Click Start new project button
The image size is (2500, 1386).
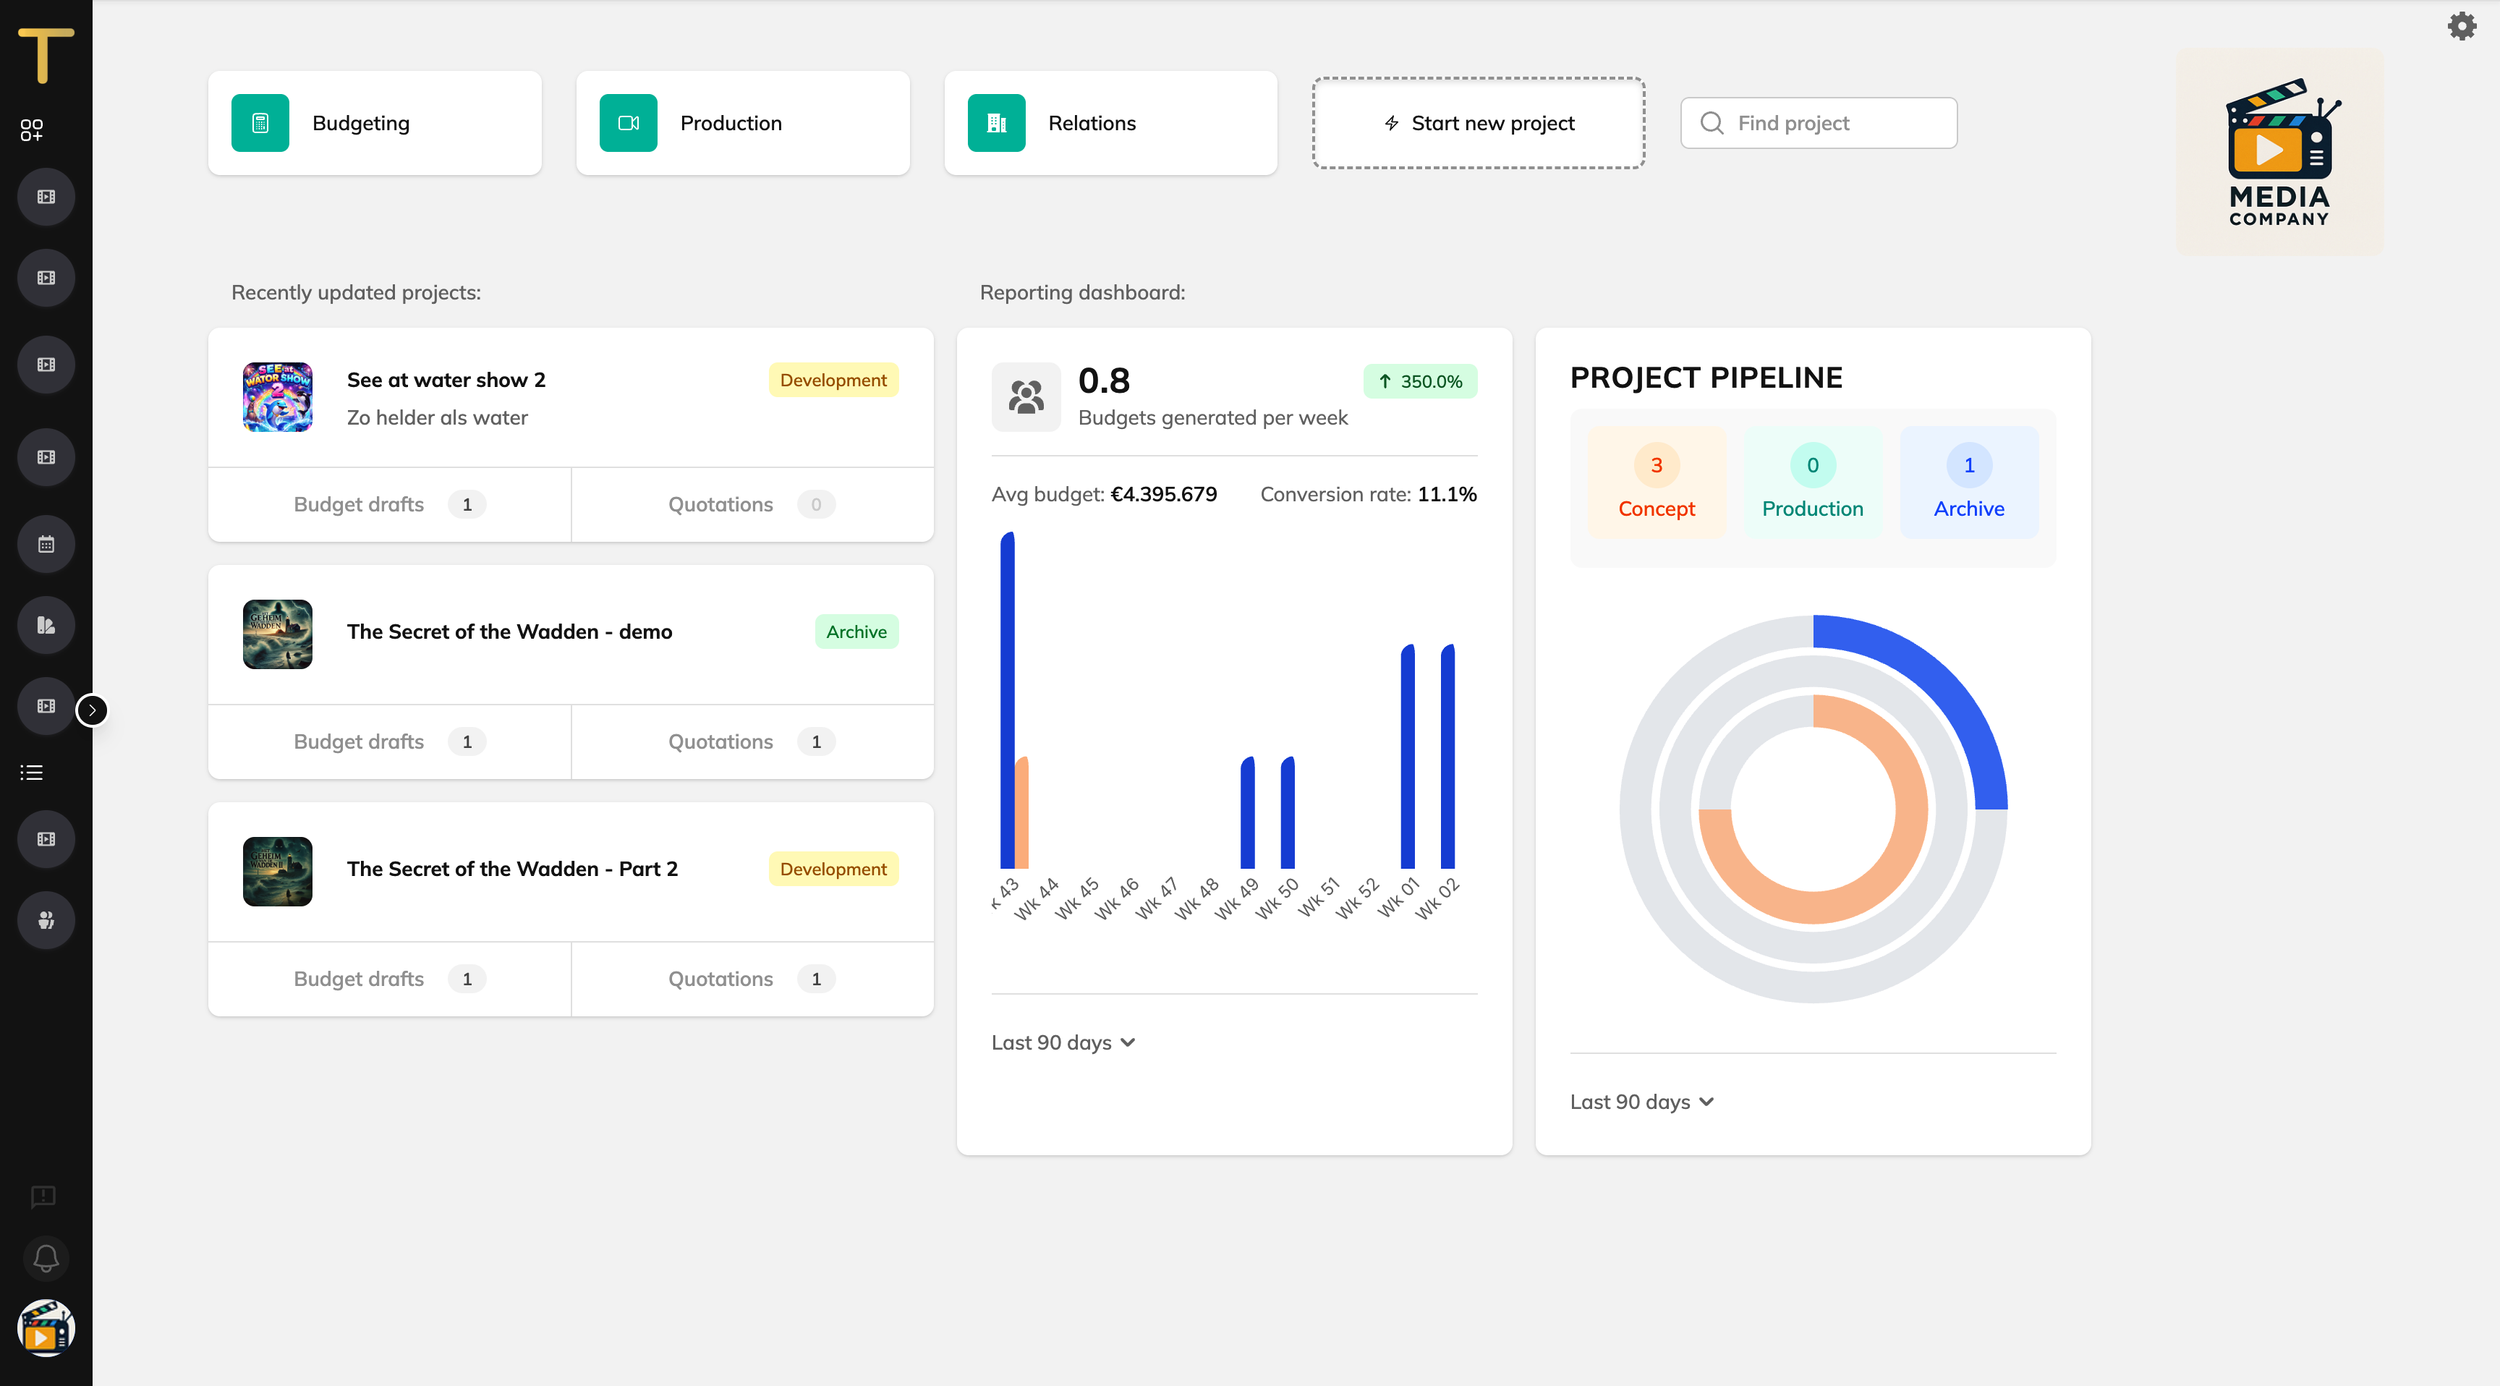1478,123
